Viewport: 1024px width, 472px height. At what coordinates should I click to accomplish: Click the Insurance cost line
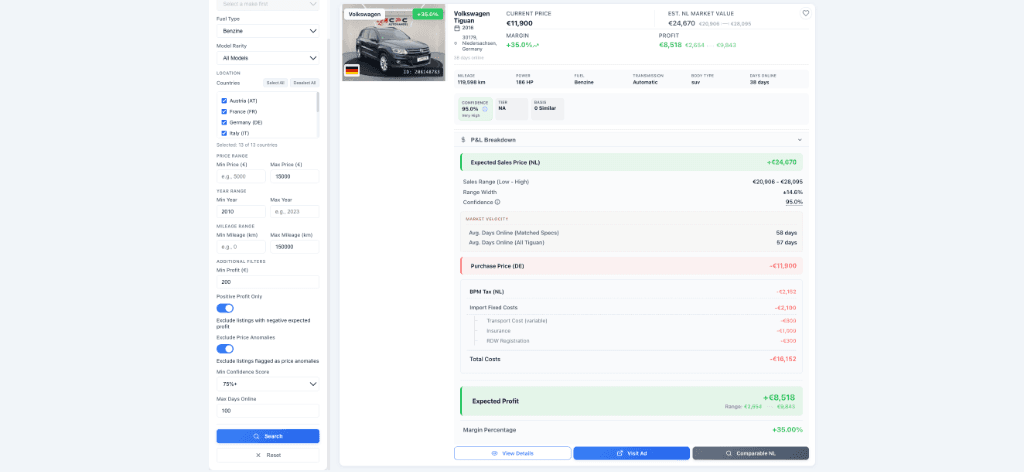[640, 331]
